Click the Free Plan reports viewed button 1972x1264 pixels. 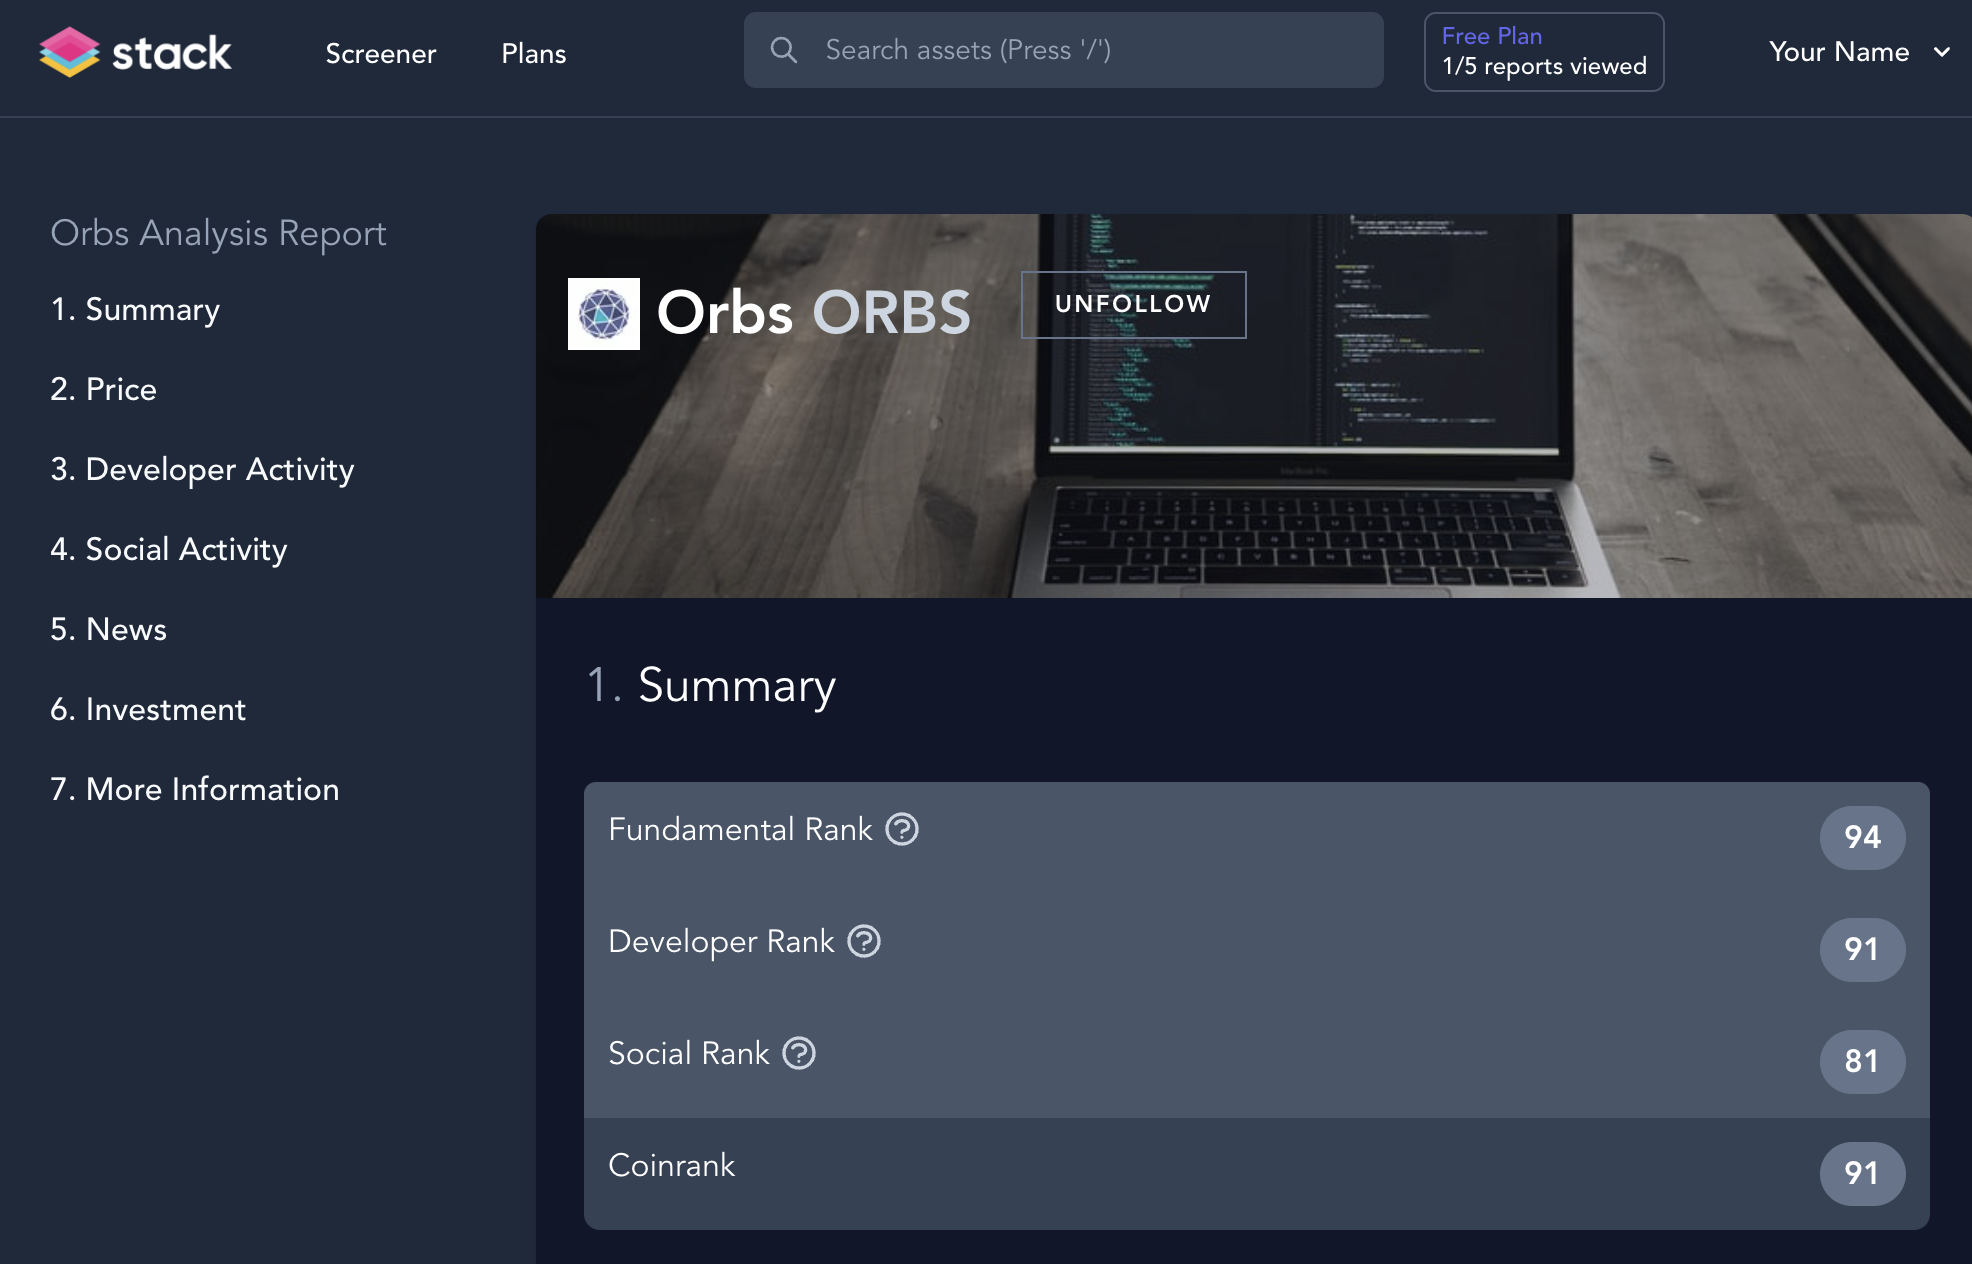[1544, 52]
